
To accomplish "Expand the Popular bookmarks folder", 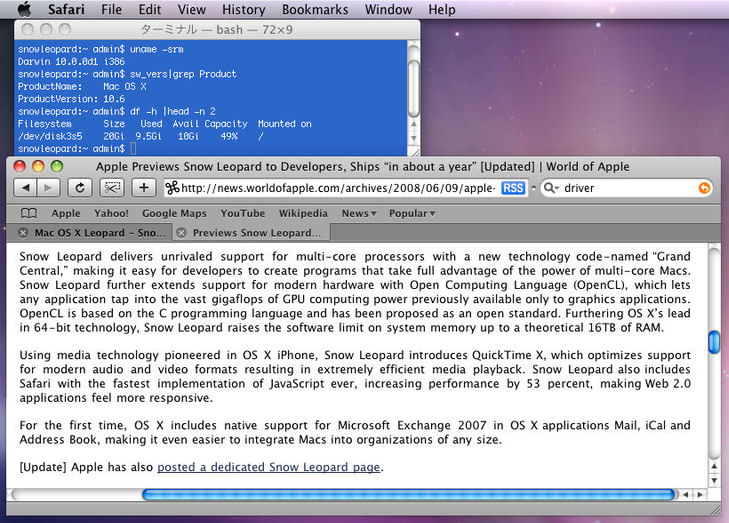I will click(412, 213).
